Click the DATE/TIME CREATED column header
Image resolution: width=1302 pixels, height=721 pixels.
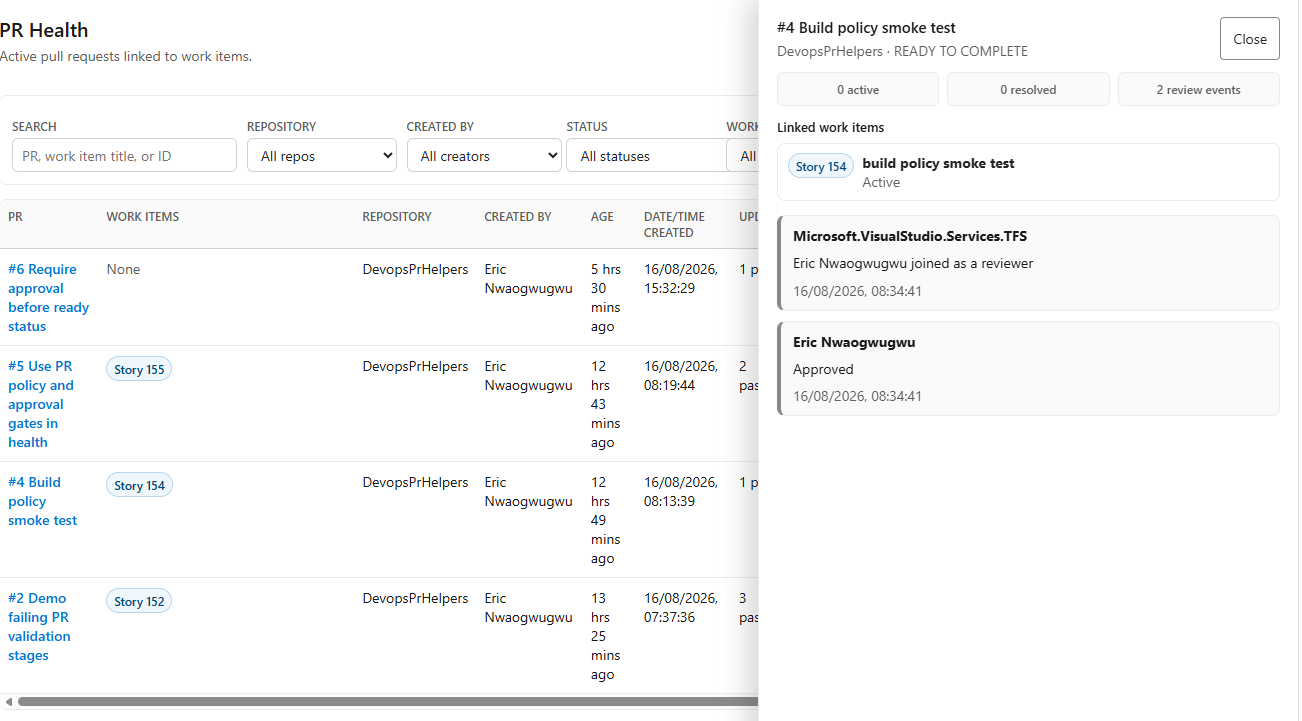pos(675,224)
